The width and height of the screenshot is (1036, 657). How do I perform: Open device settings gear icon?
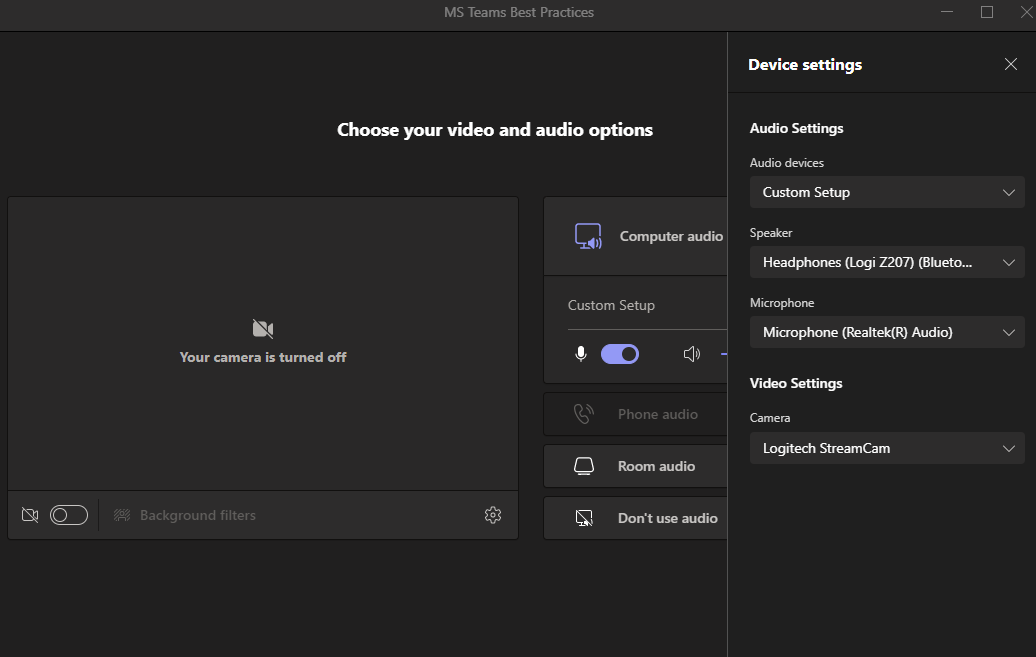493,515
